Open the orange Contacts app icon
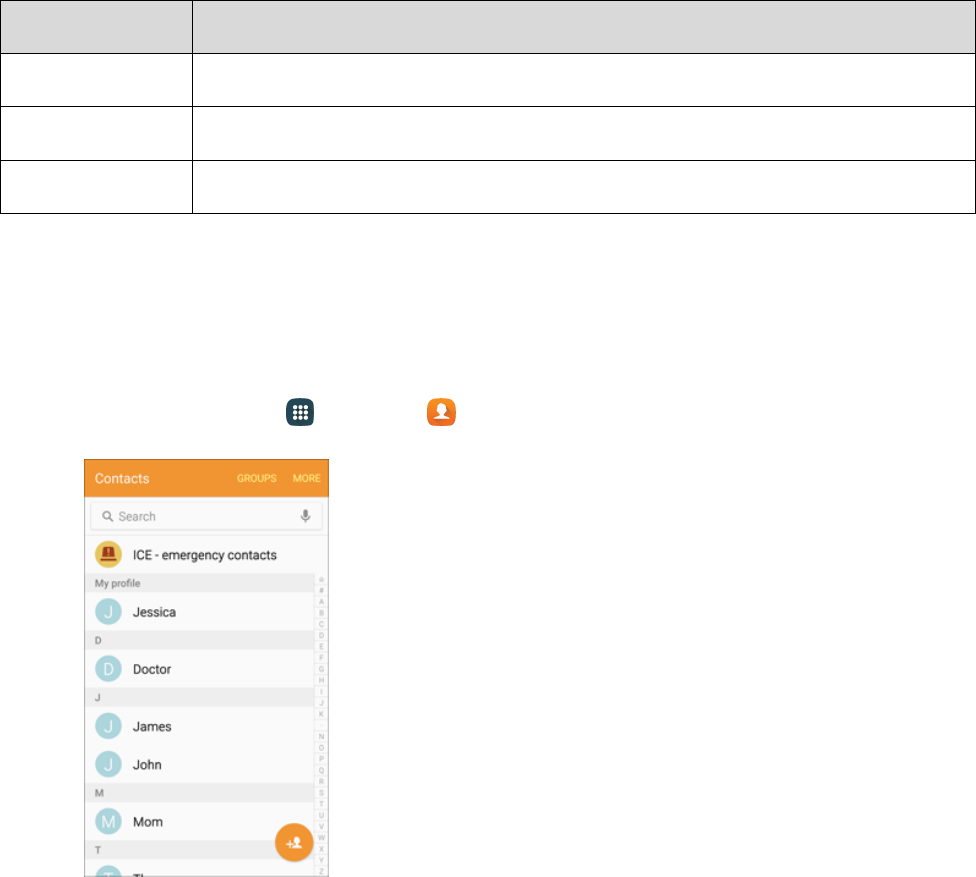 pos(441,412)
